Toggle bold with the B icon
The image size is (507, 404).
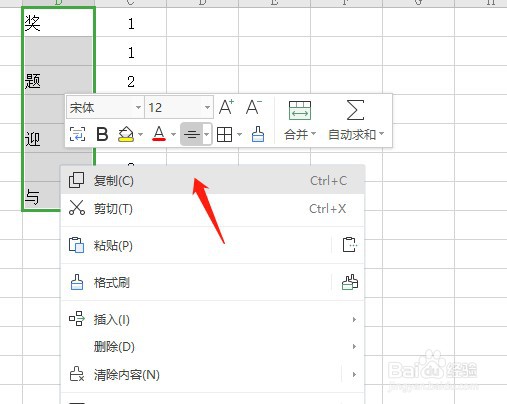[102, 134]
